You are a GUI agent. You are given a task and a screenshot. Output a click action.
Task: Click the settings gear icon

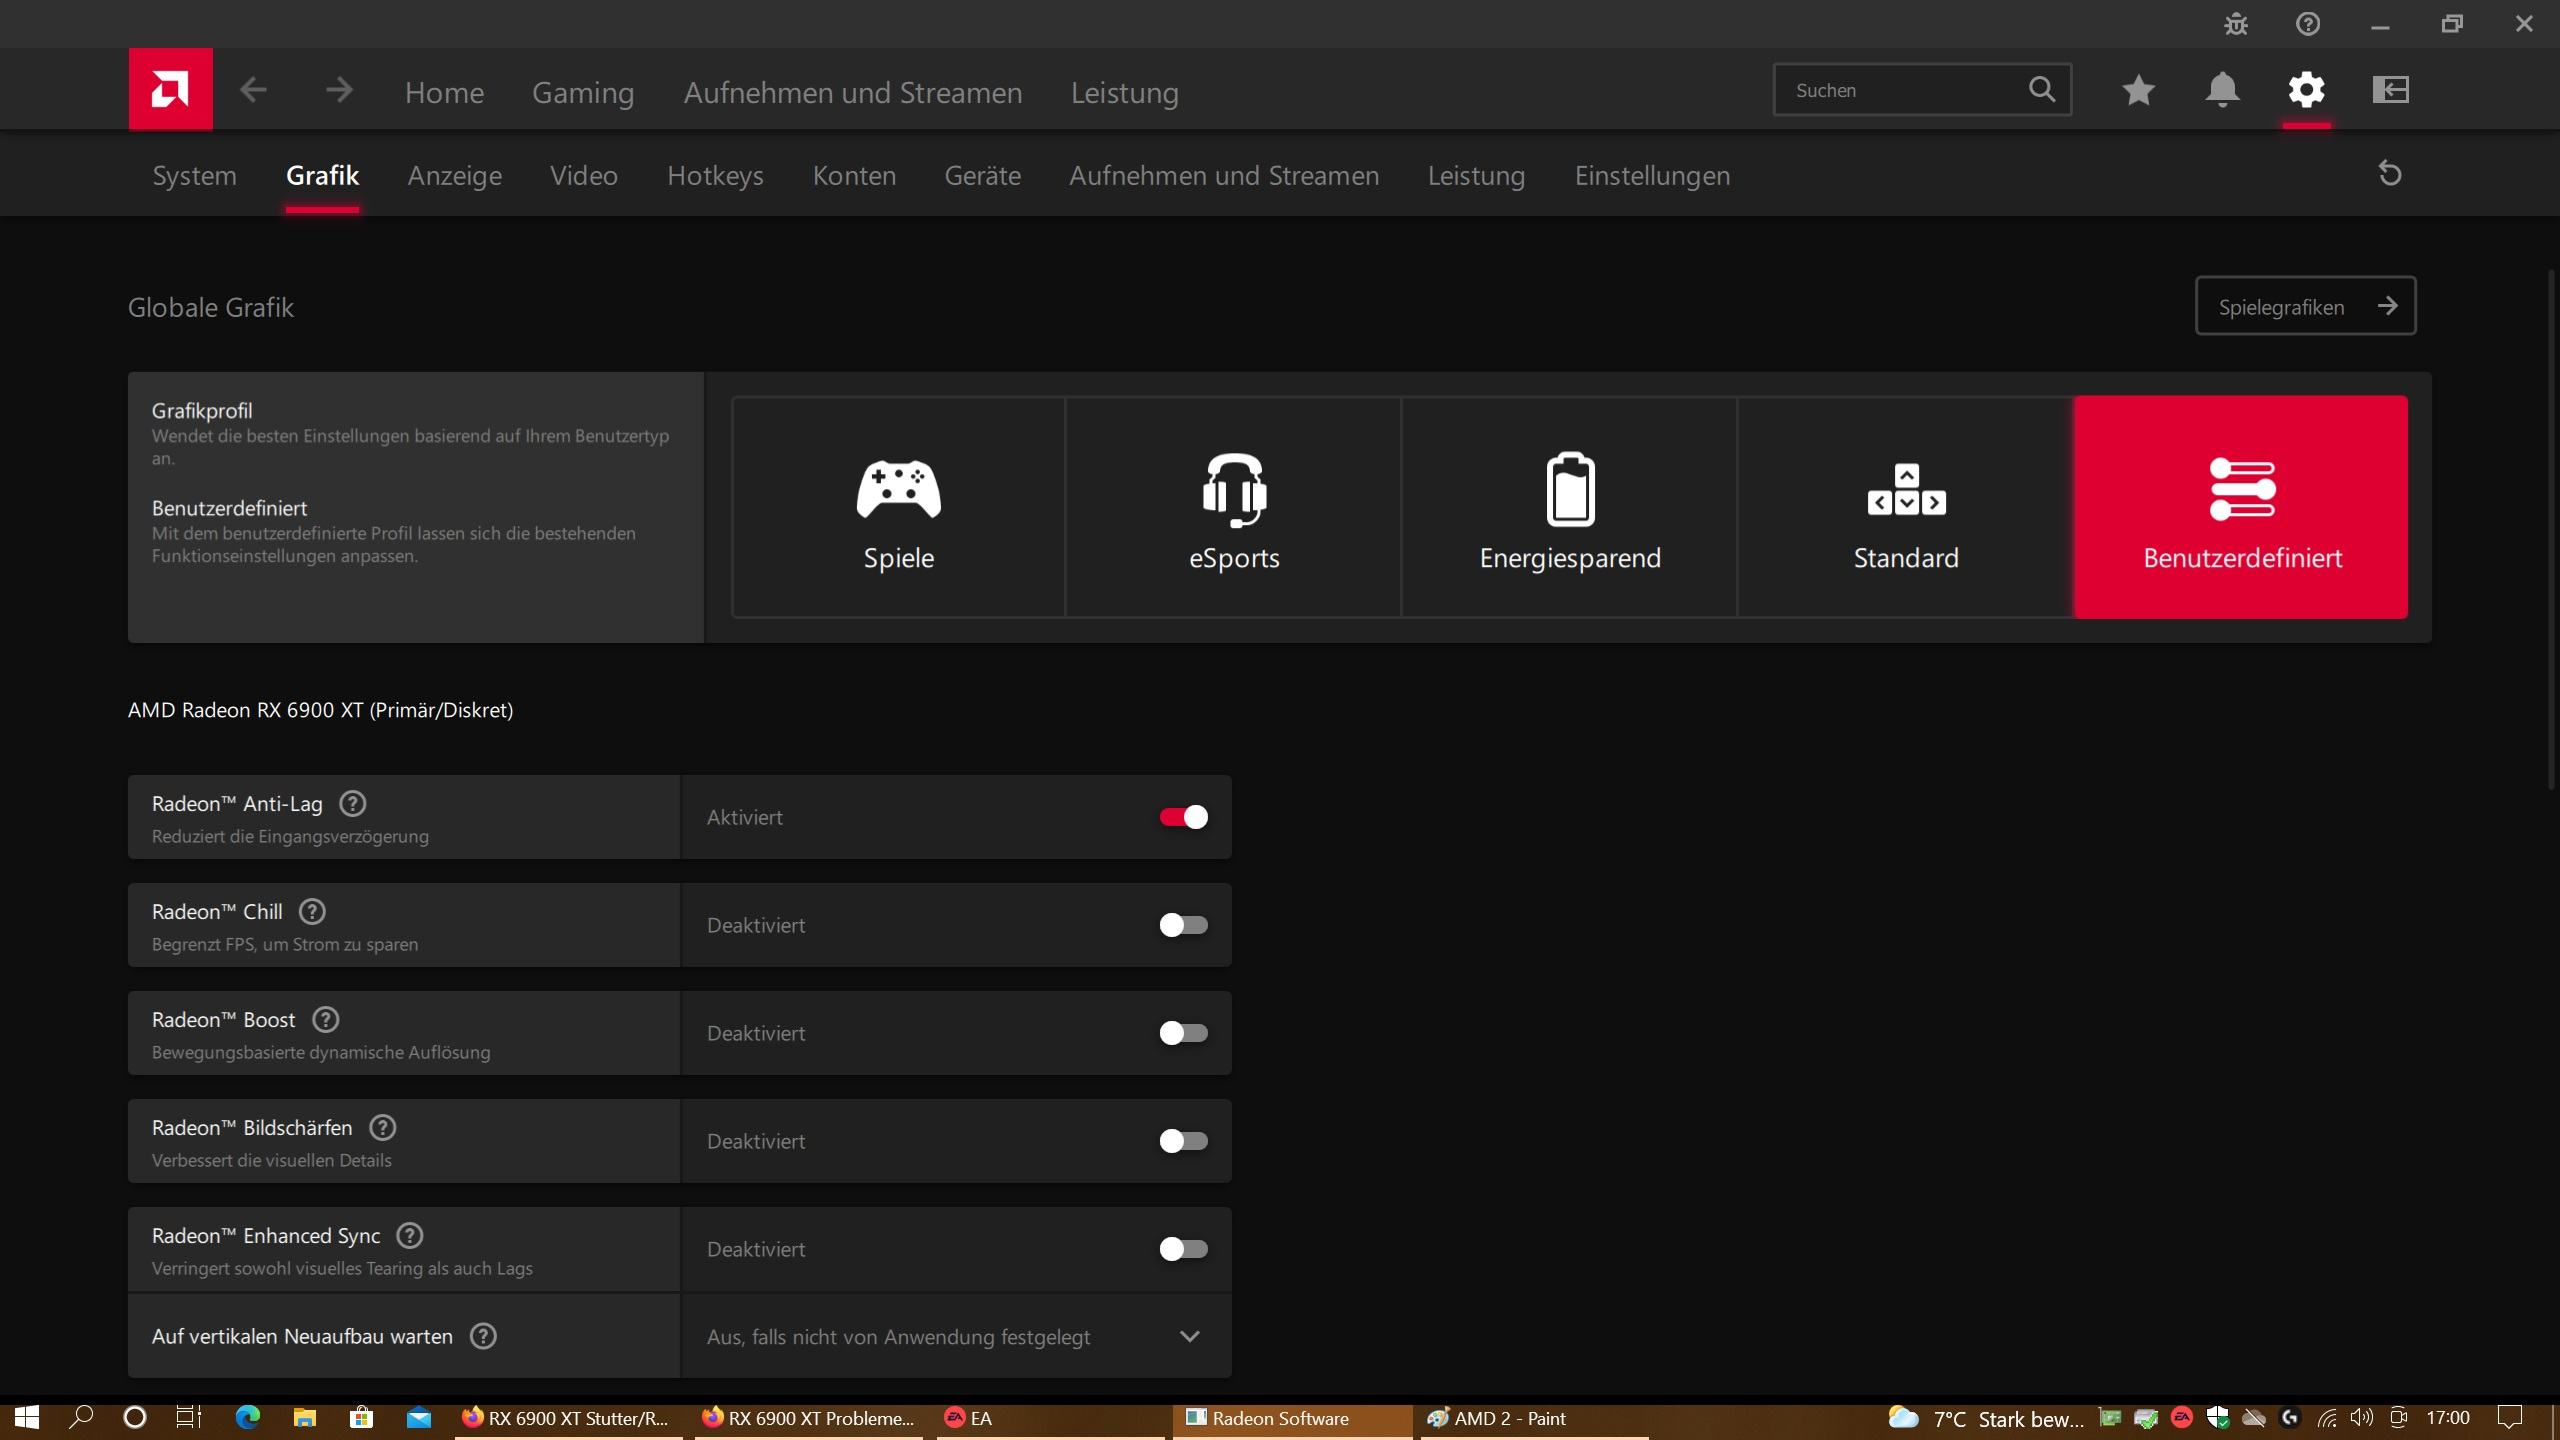click(2306, 90)
